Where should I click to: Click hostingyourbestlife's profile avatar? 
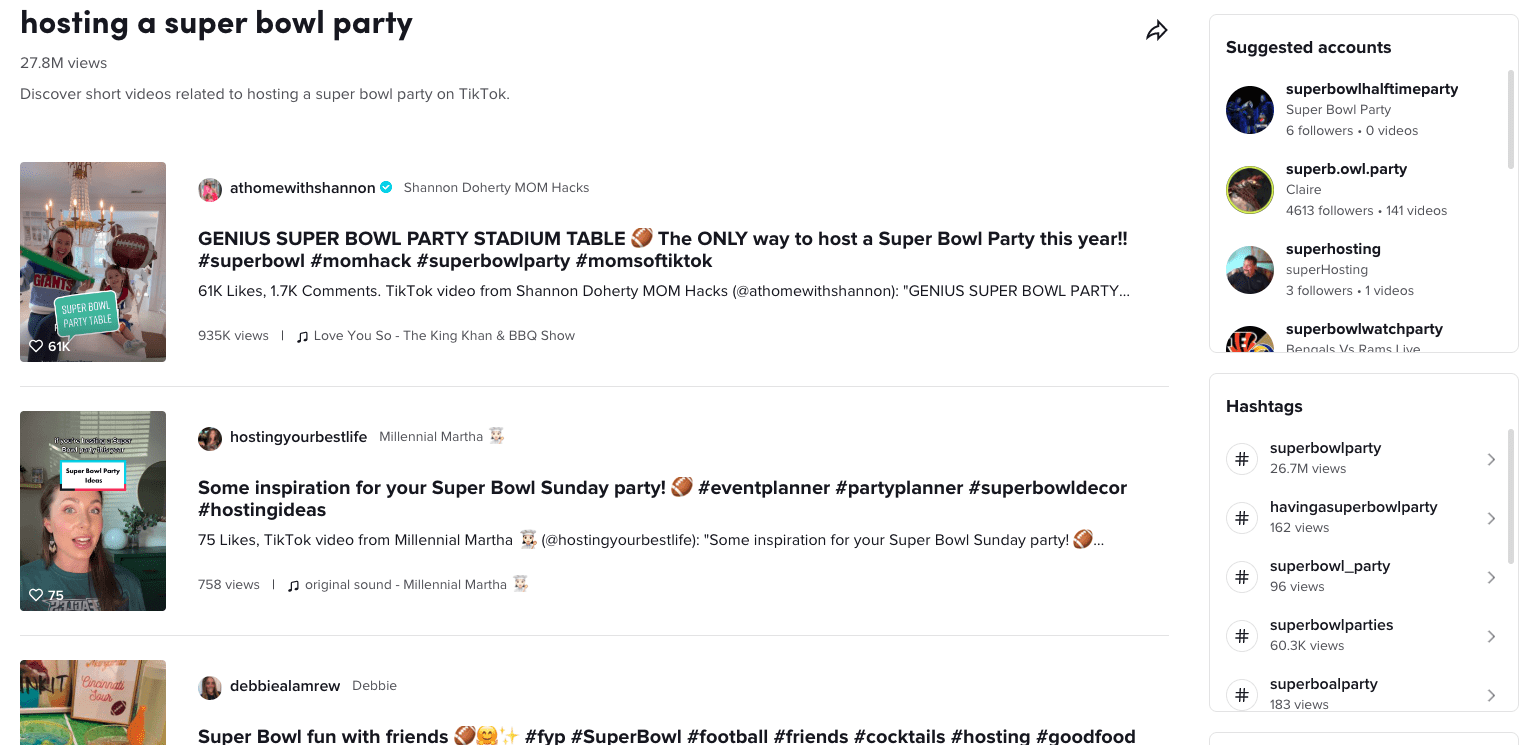[x=210, y=438]
